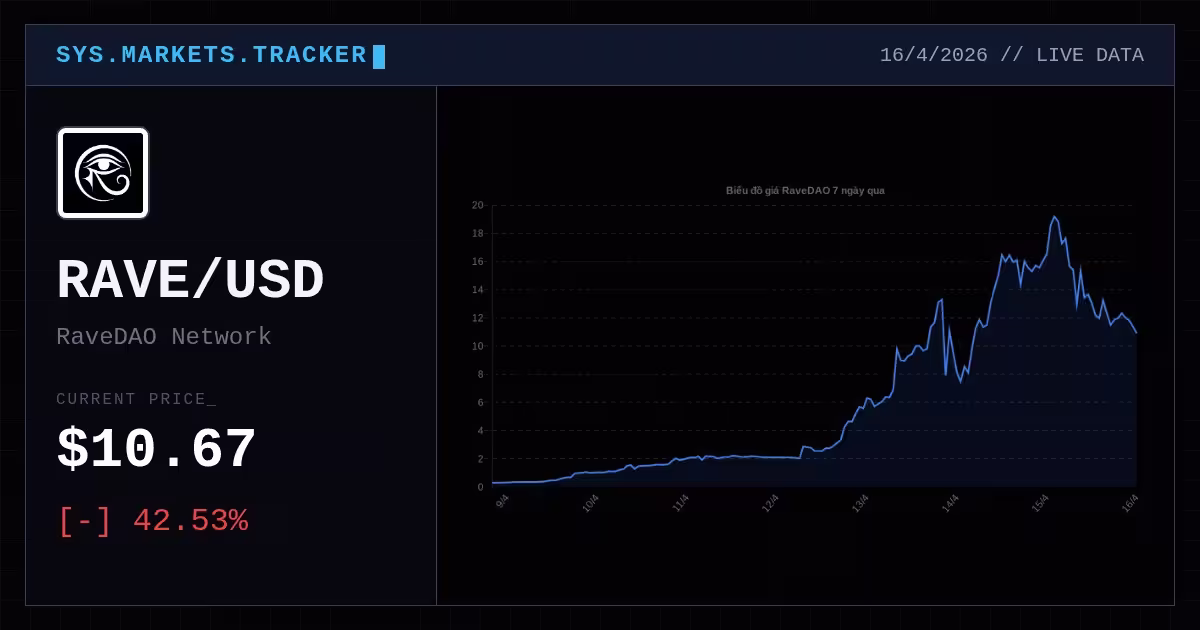Viewport: 1200px width, 630px height.
Task: Click the 8 label on the y-axis
Action: pos(481,374)
